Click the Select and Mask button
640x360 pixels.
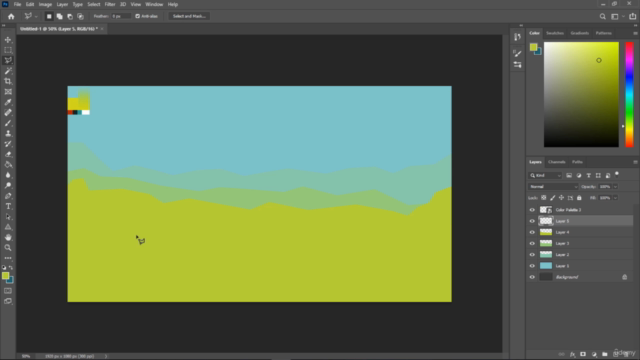[x=189, y=16]
